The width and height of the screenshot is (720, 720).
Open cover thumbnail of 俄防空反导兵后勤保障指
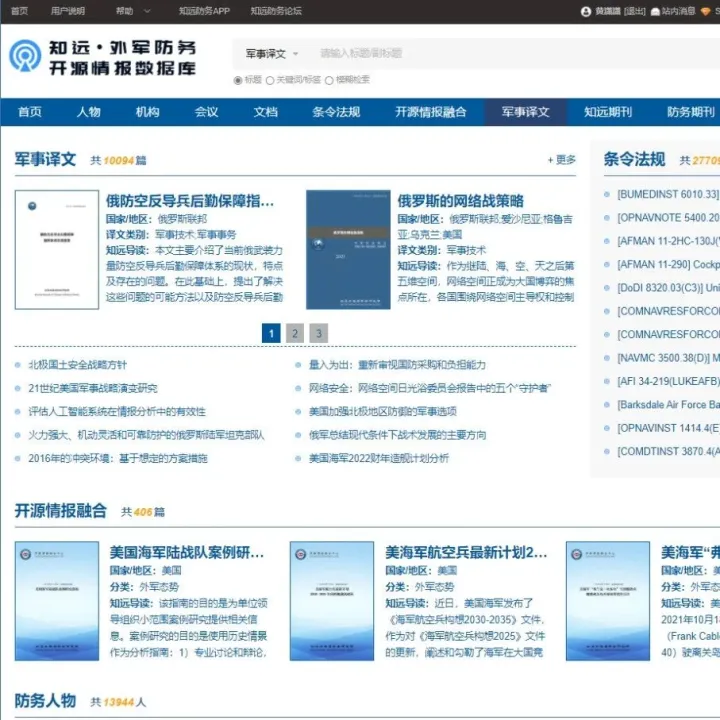pyautogui.click(x=57, y=250)
